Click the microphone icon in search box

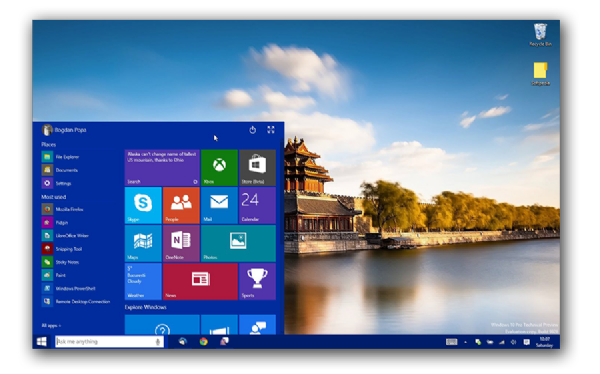coord(158,342)
